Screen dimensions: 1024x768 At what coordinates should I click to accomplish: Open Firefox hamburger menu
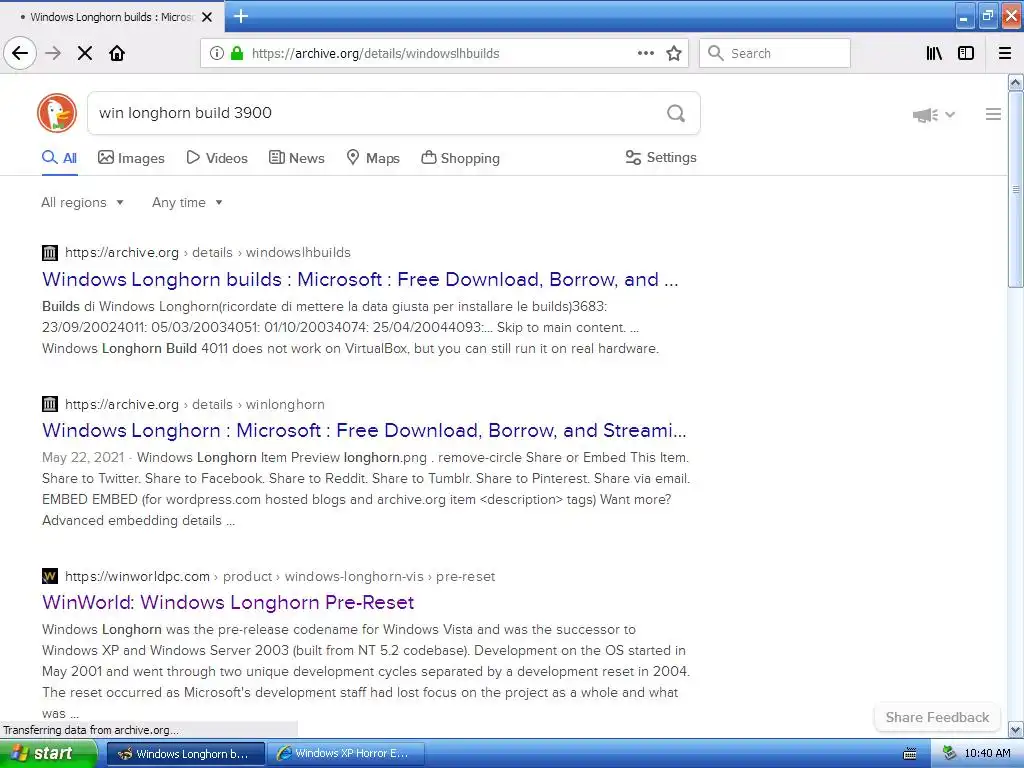pyautogui.click(x=1005, y=53)
